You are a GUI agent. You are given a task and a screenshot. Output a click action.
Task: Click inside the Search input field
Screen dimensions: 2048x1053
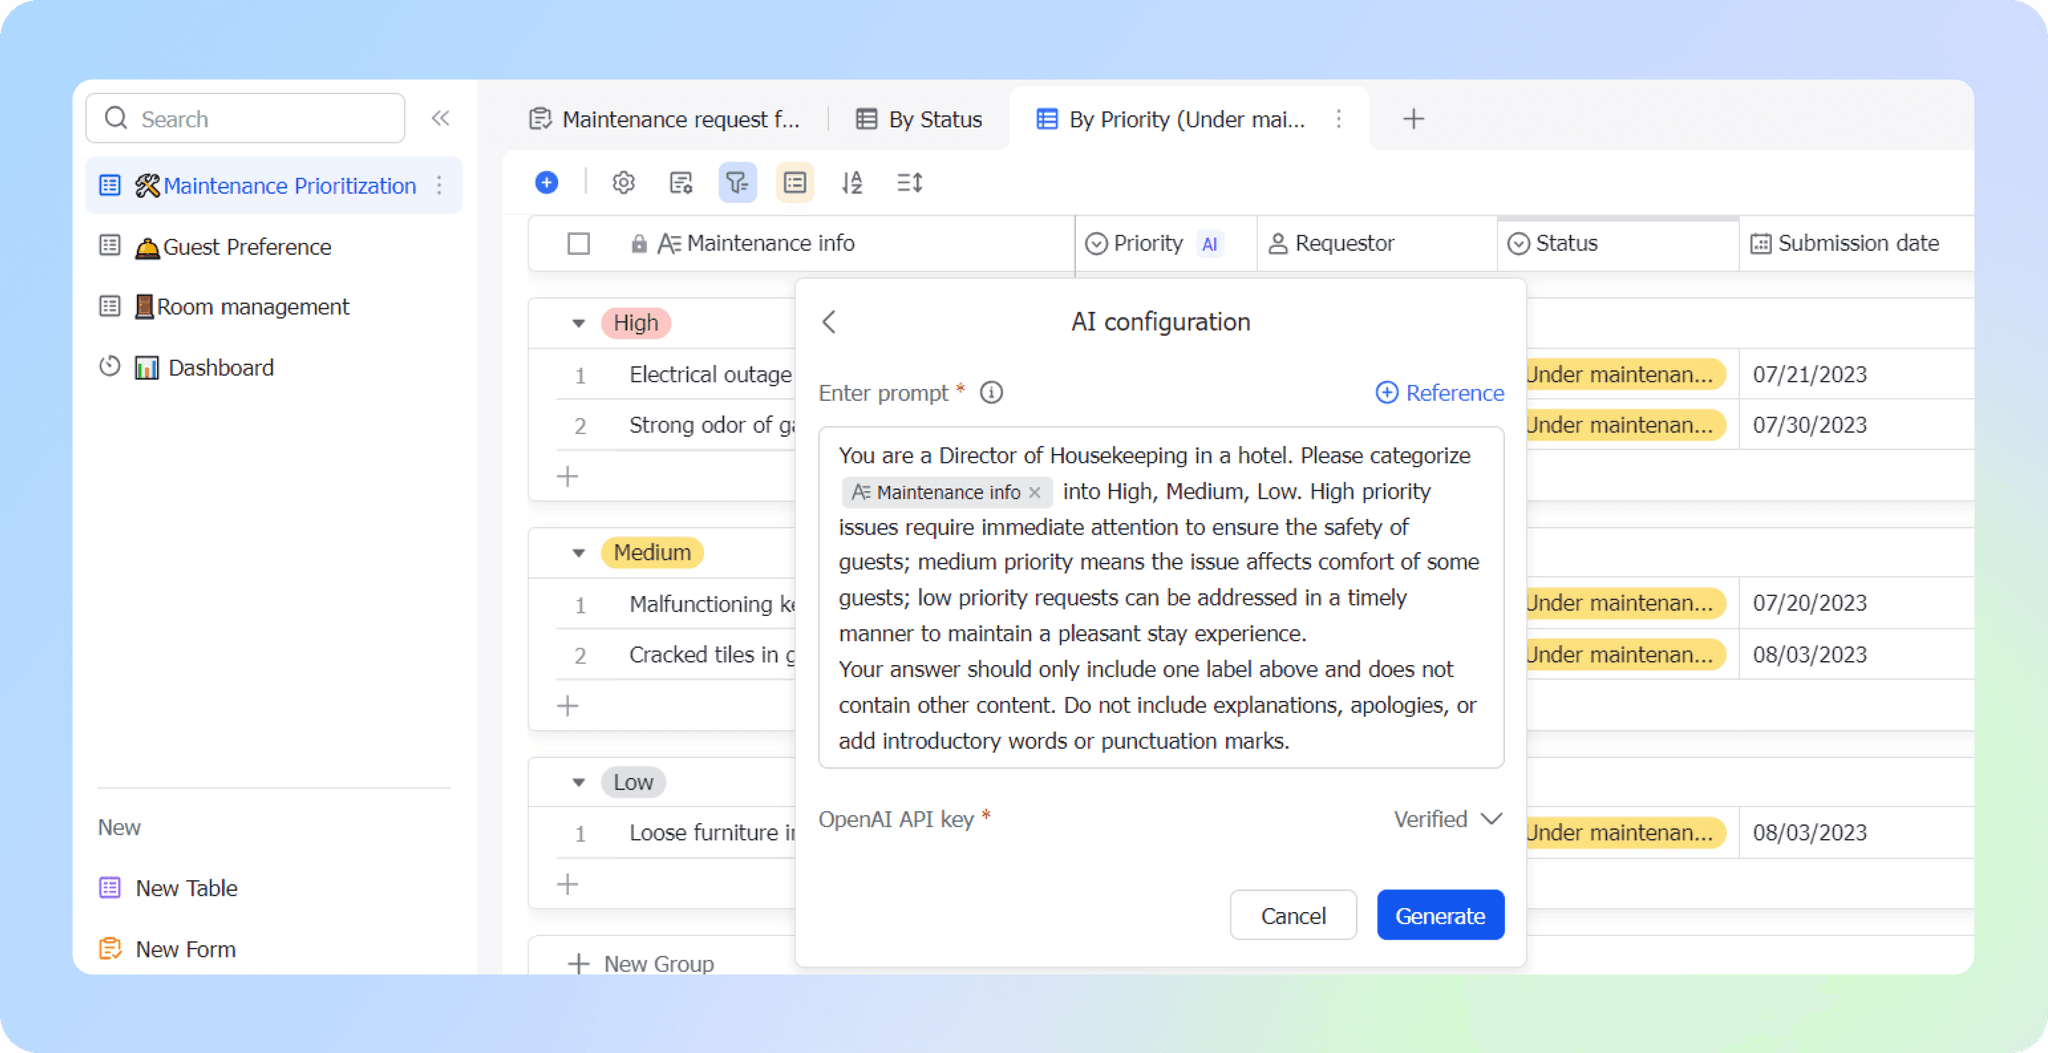click(245, 118)
